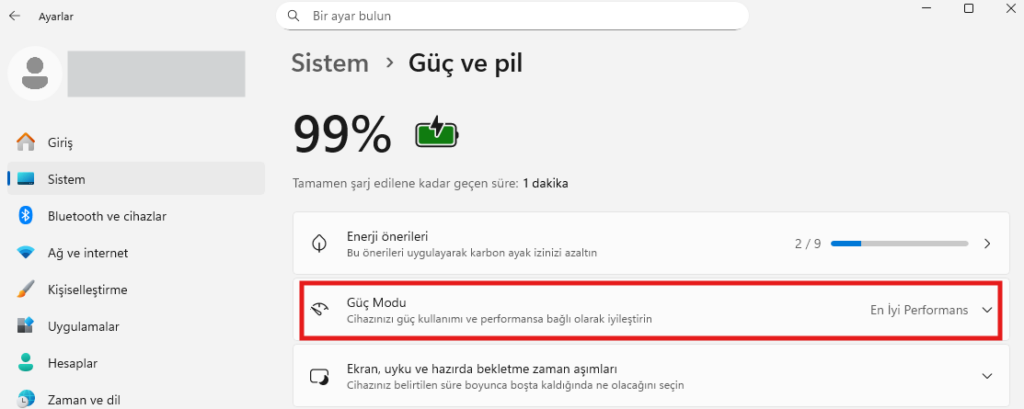Go to Ağ ve internet page
This screenshot has width=1024, height=409.
[x=87, y=253]
